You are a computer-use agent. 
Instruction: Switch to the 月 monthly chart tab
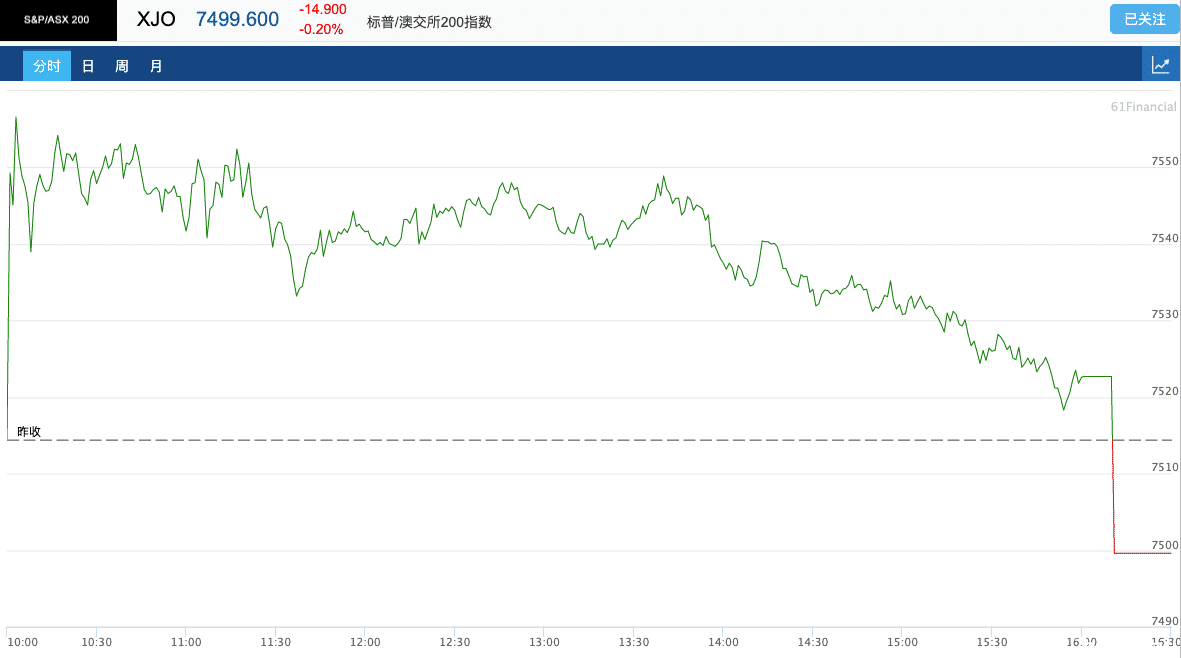click(x=156, y=66)
